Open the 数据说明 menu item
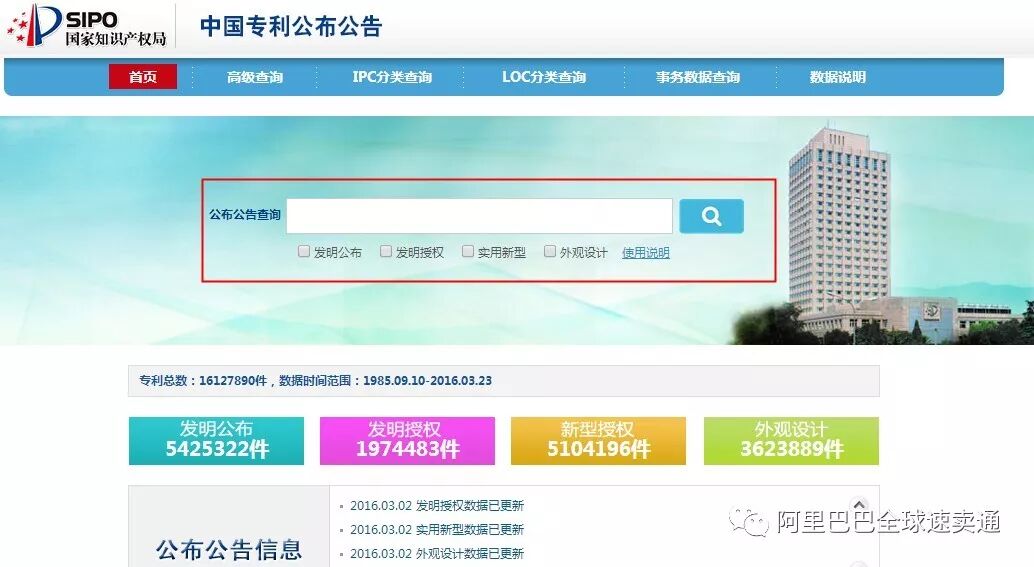Image resolution: width=1034 pixels, height=567 pixels. point(837,77)
